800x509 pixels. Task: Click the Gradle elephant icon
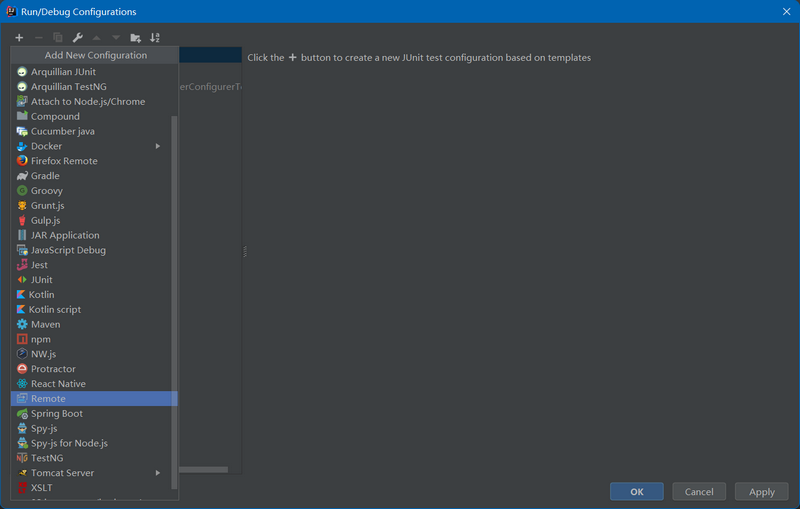pos(22,175)
